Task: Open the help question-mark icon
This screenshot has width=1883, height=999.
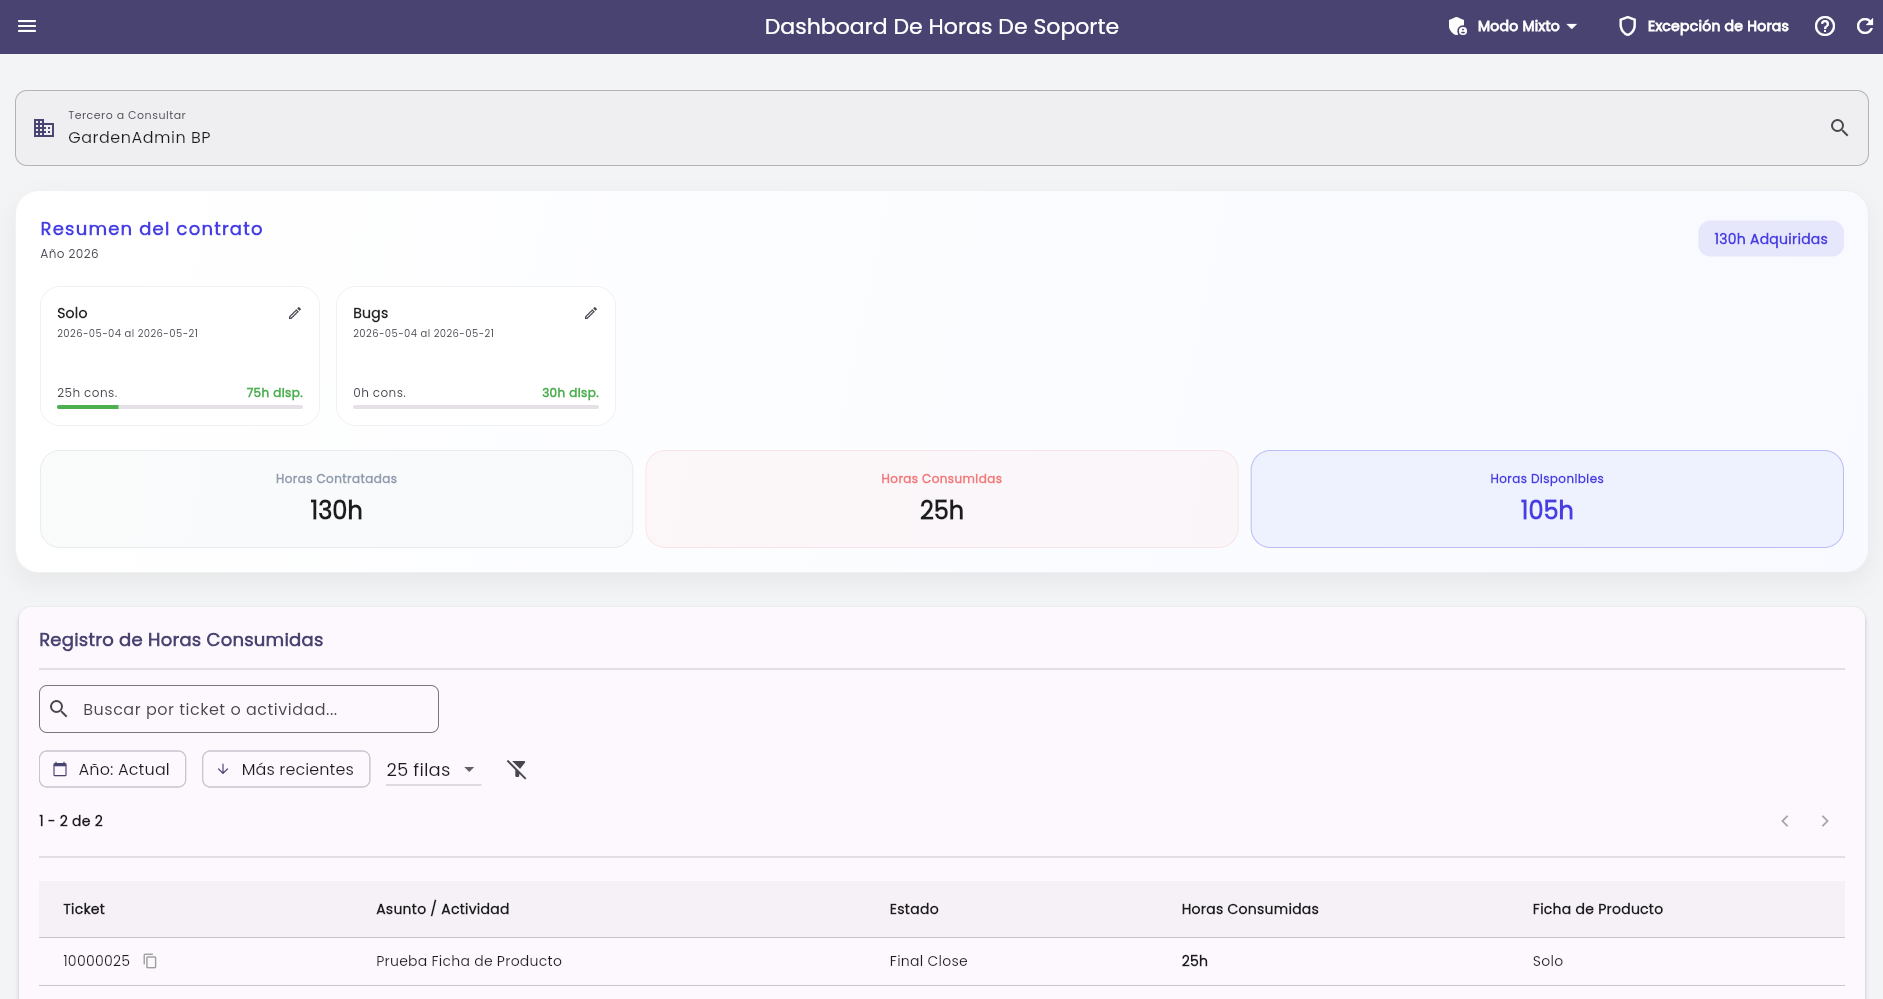Action: pyautogui.click(x=1825, y=26)
